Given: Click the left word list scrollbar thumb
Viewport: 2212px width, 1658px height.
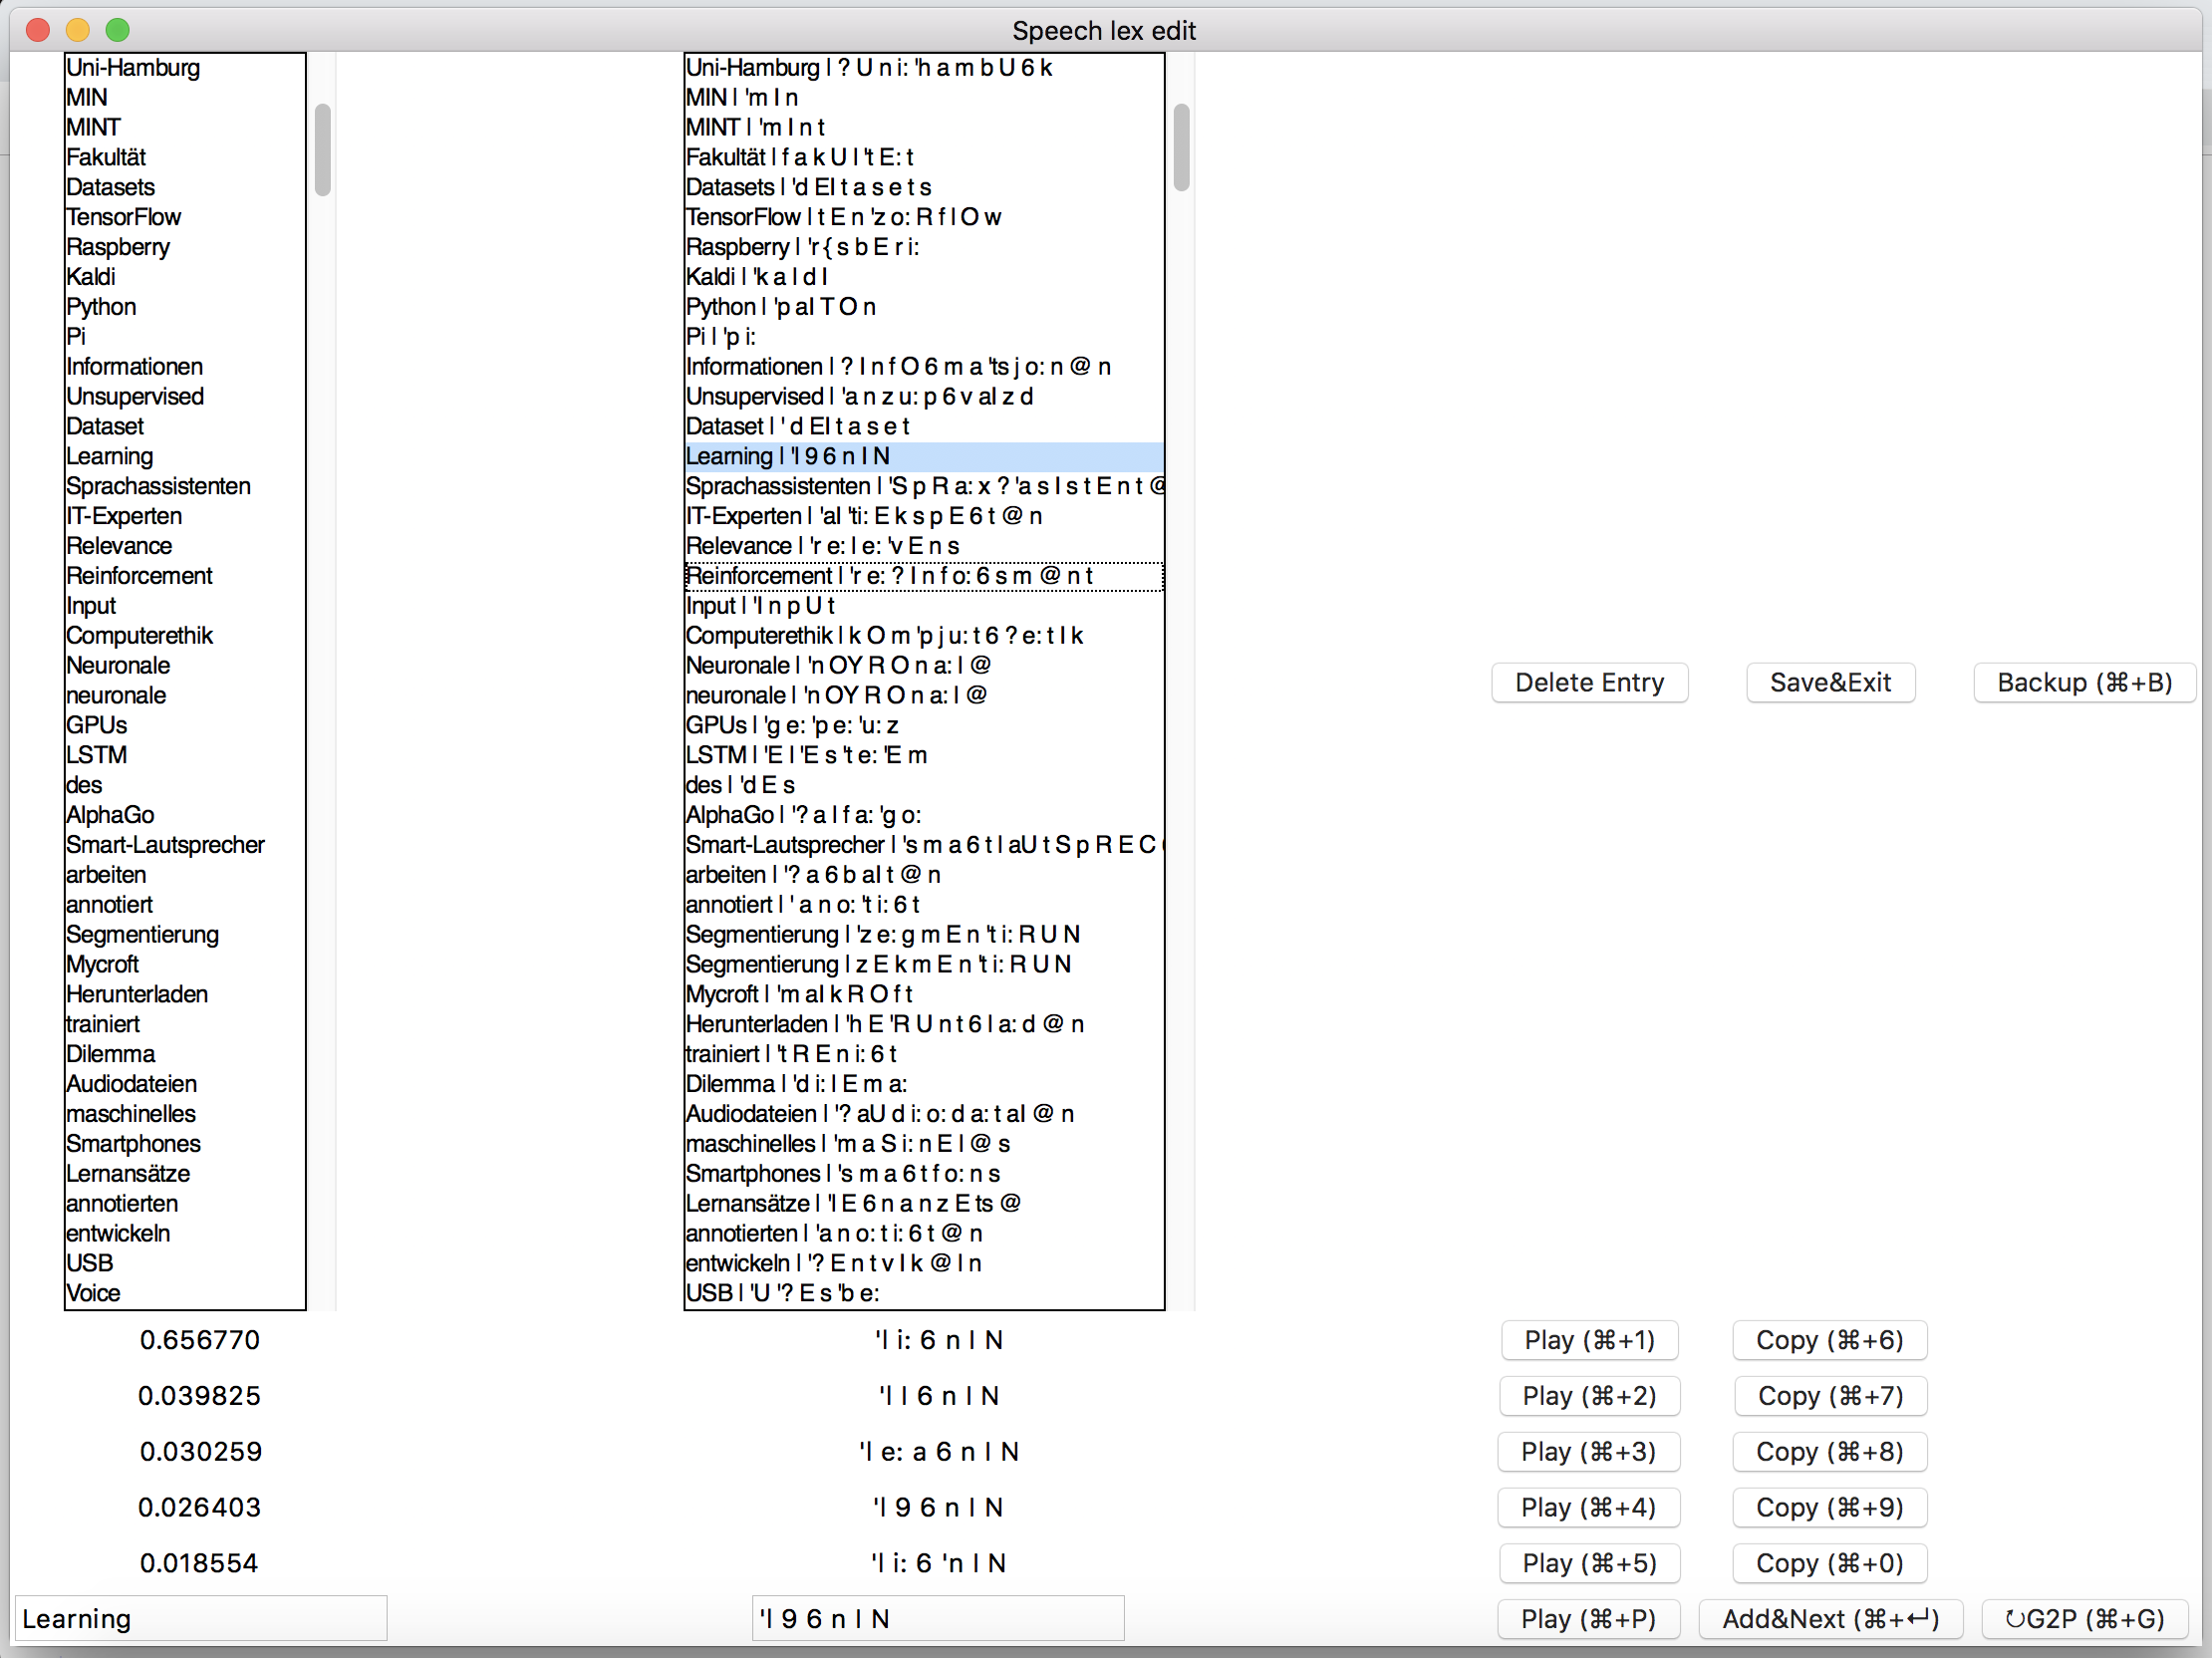Looking at the screenshot, I should point(322,150).
